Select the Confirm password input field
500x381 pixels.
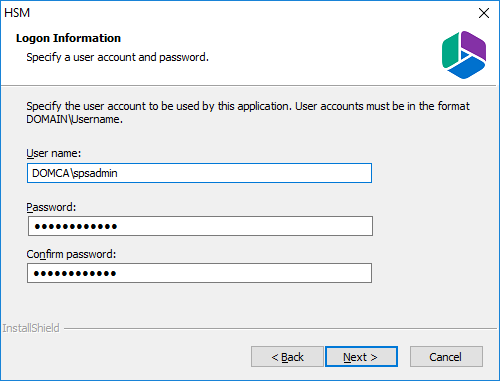[x=199, y=273]
